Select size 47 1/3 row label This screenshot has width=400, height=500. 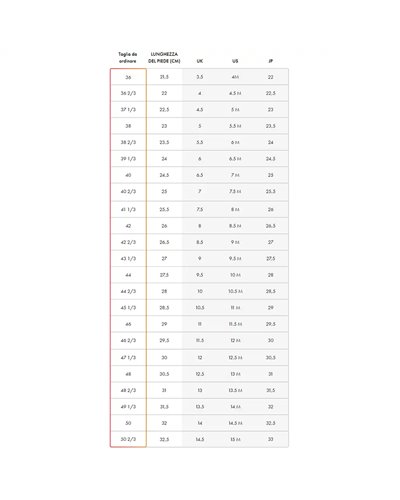[128, 358]
